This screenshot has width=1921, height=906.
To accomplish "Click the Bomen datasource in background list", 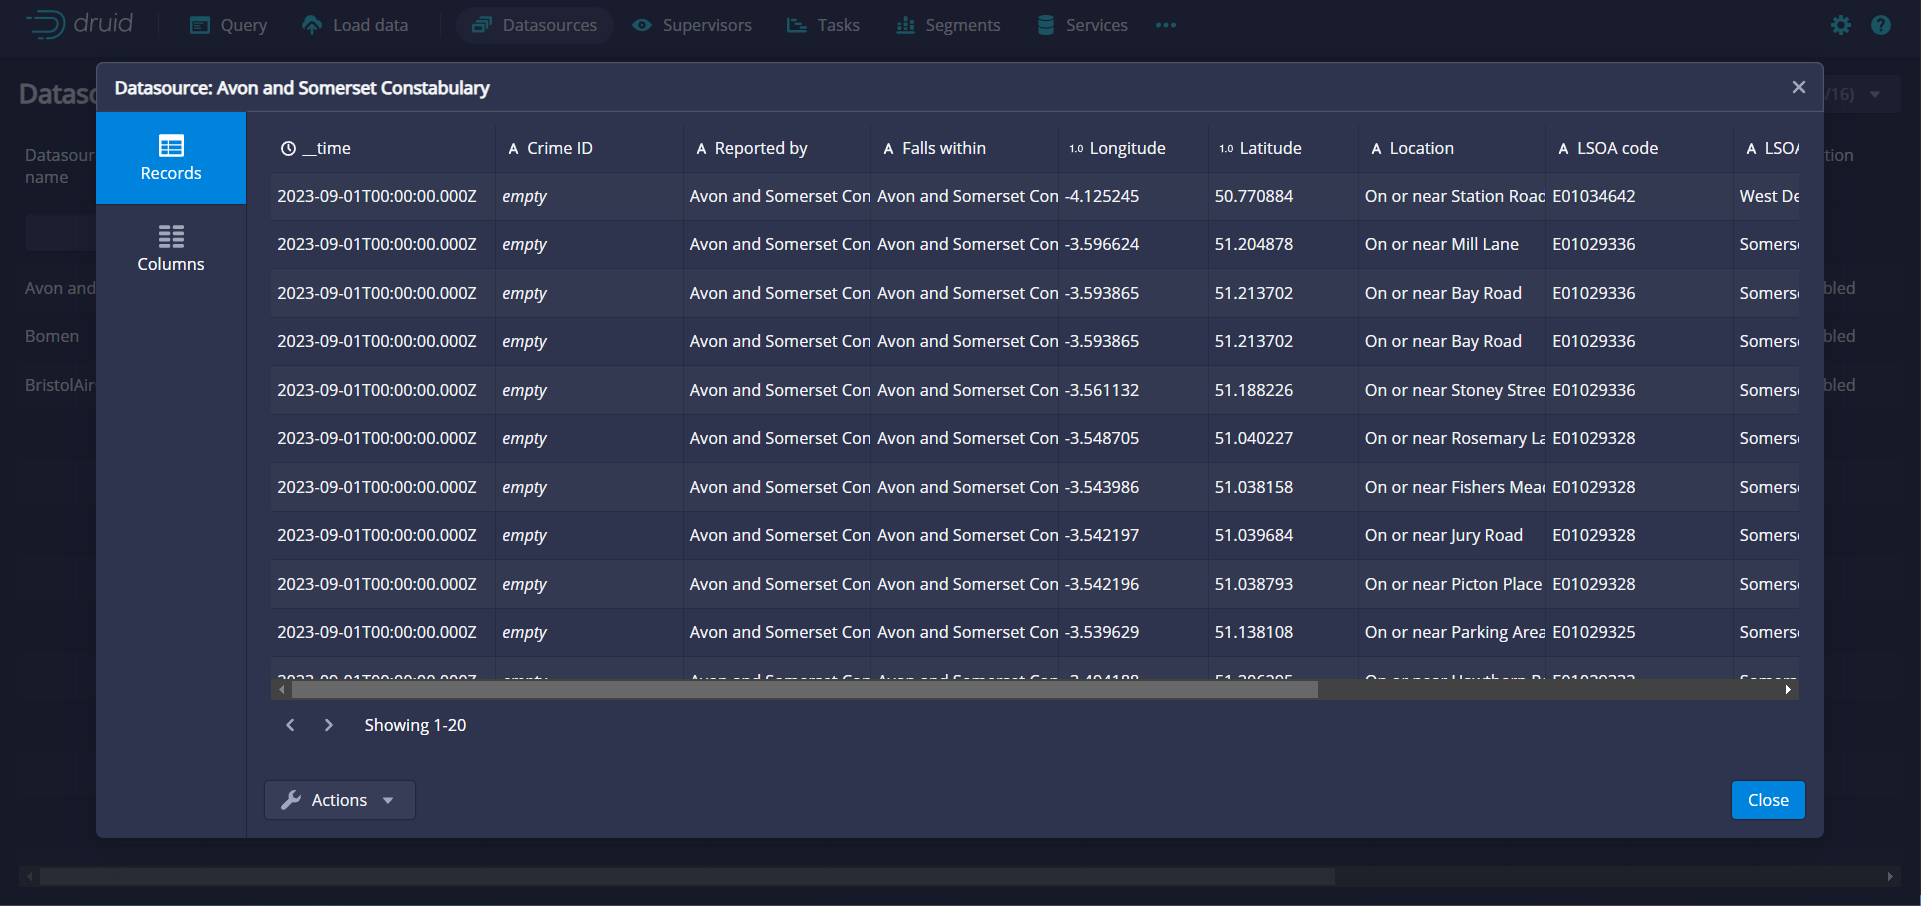I will click(x=52, y=336).
